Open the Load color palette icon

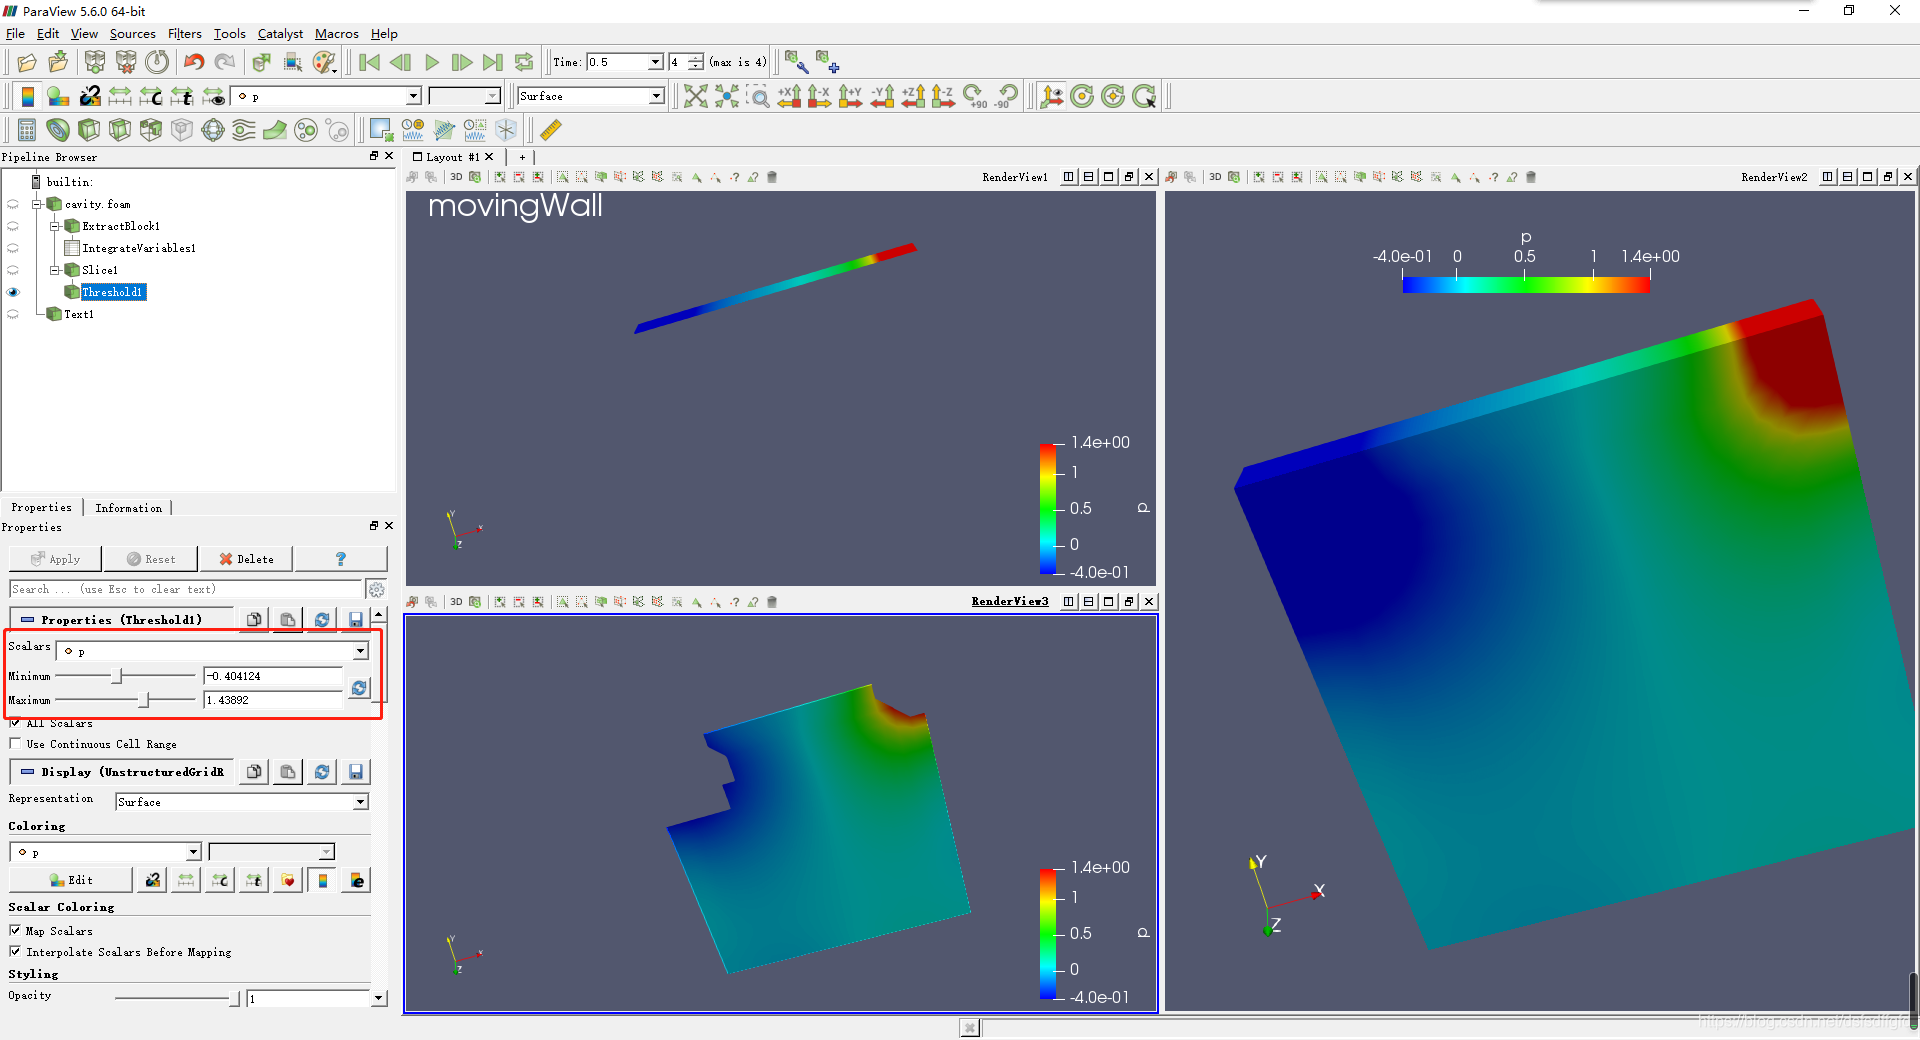point(325,62)
